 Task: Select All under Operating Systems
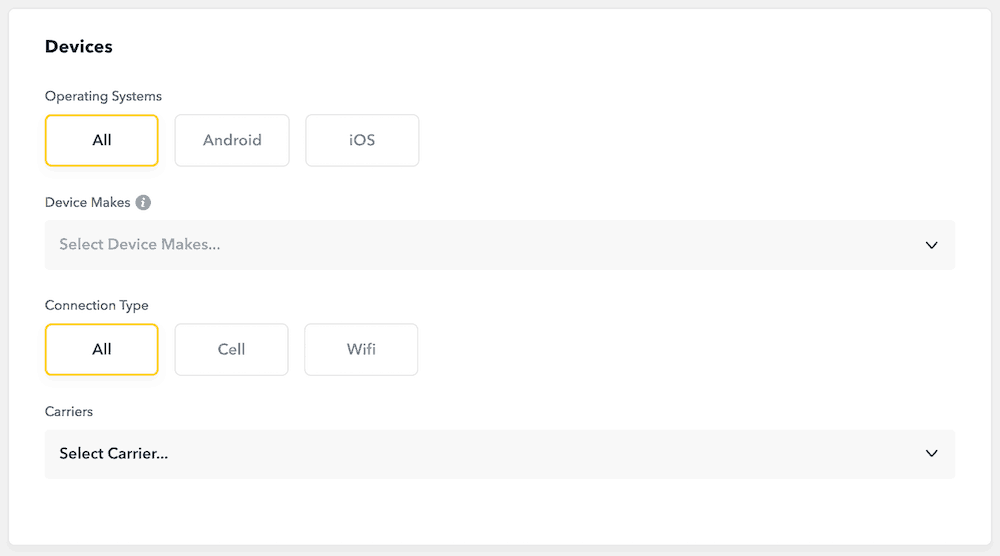click(x=102, y=140)
